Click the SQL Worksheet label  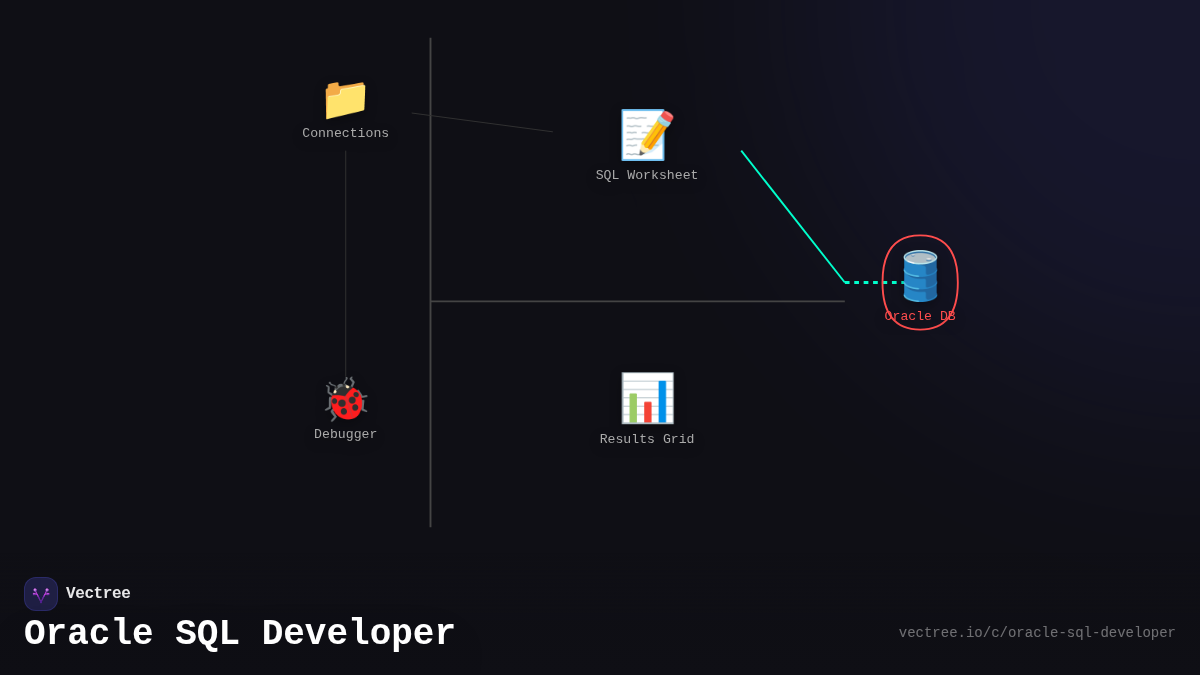tap(647, 174)
